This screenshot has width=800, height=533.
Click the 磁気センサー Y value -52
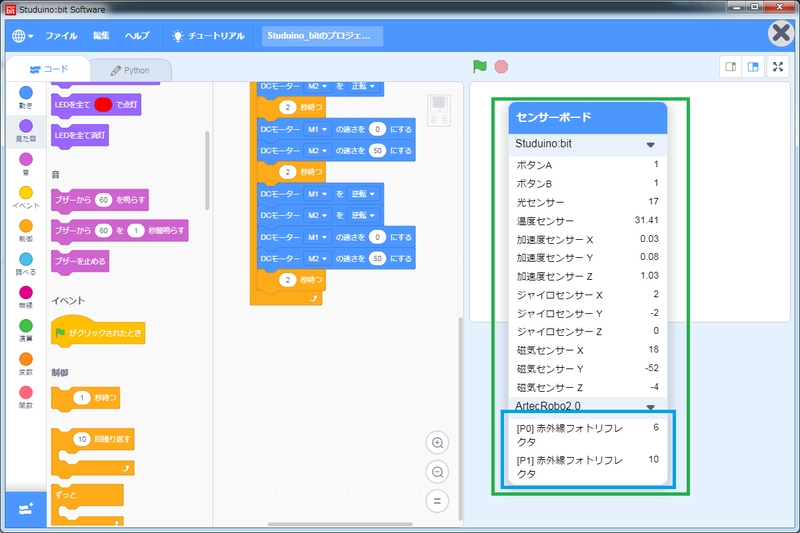(652, 368)
